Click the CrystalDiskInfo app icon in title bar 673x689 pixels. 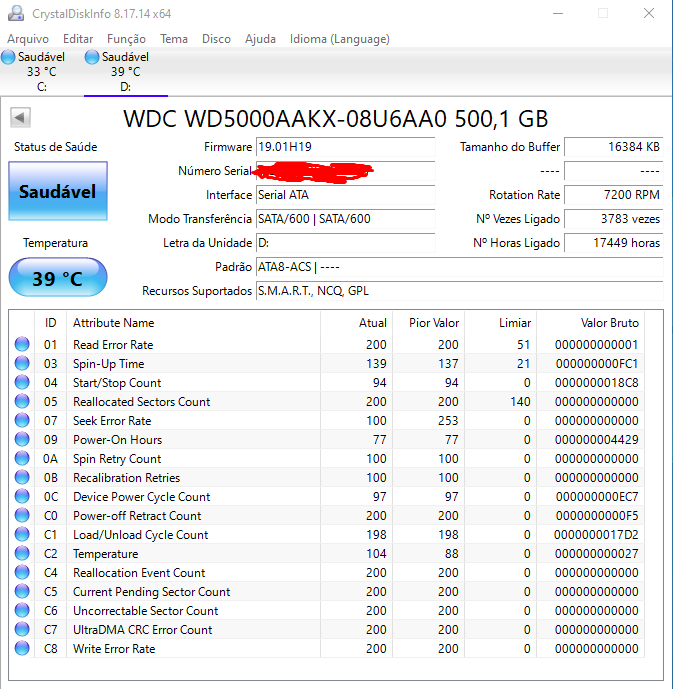[x=16, y=13]
